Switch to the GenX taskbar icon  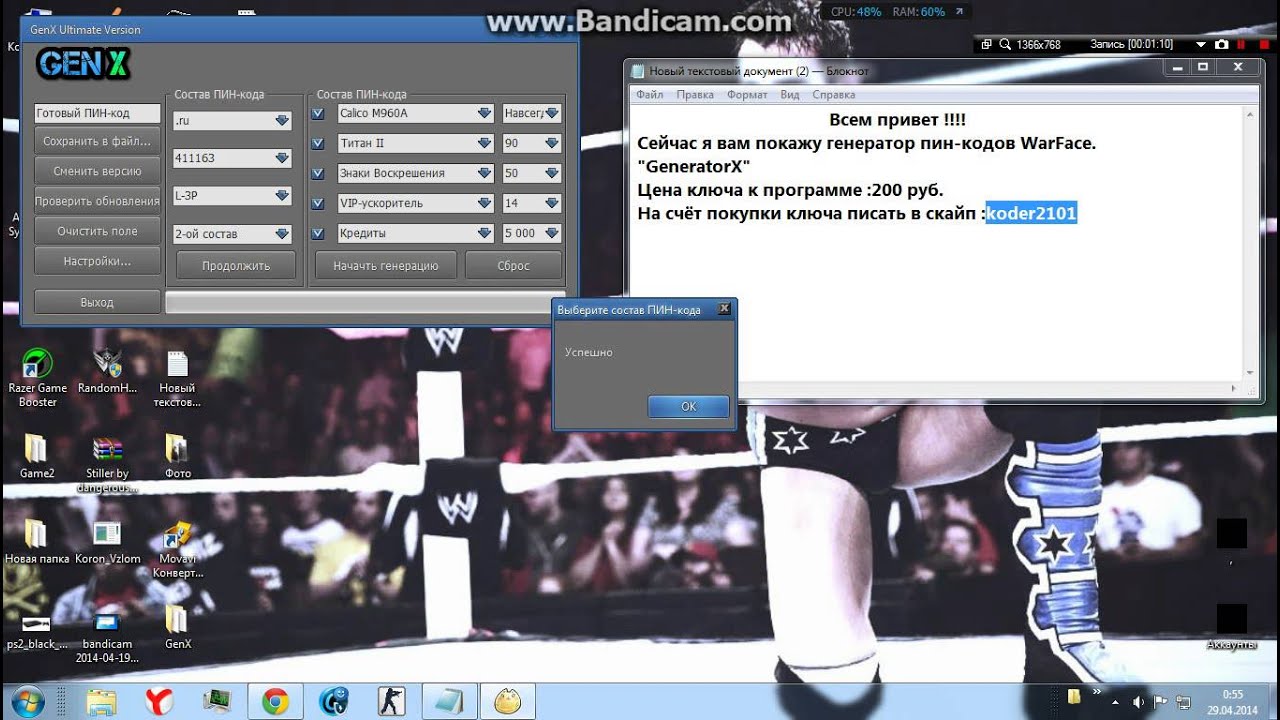tap(509, 701)
